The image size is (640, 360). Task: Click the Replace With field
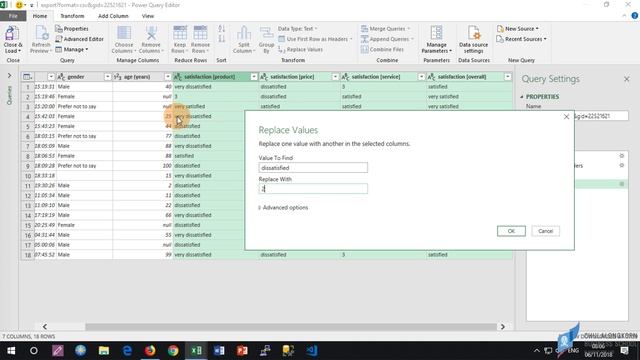(313, 189)
